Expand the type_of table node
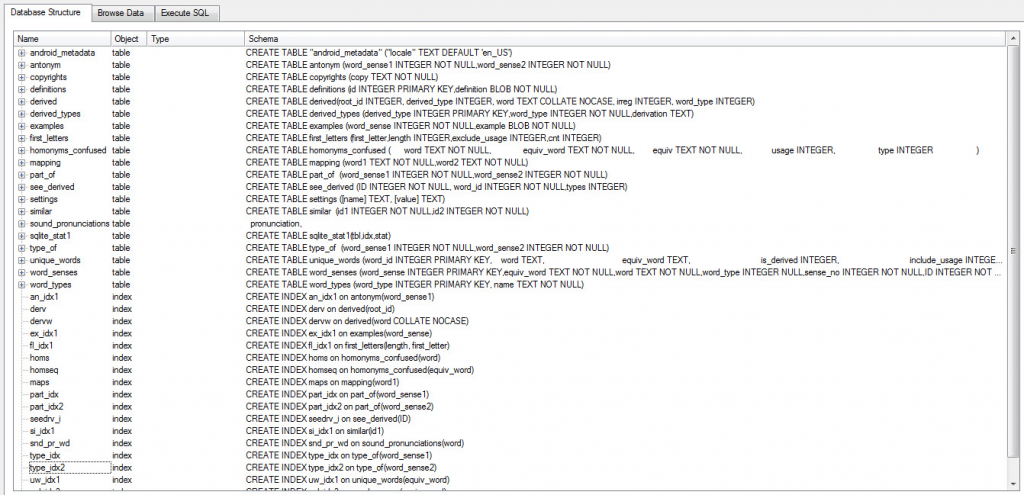 [x=21, y=248]
